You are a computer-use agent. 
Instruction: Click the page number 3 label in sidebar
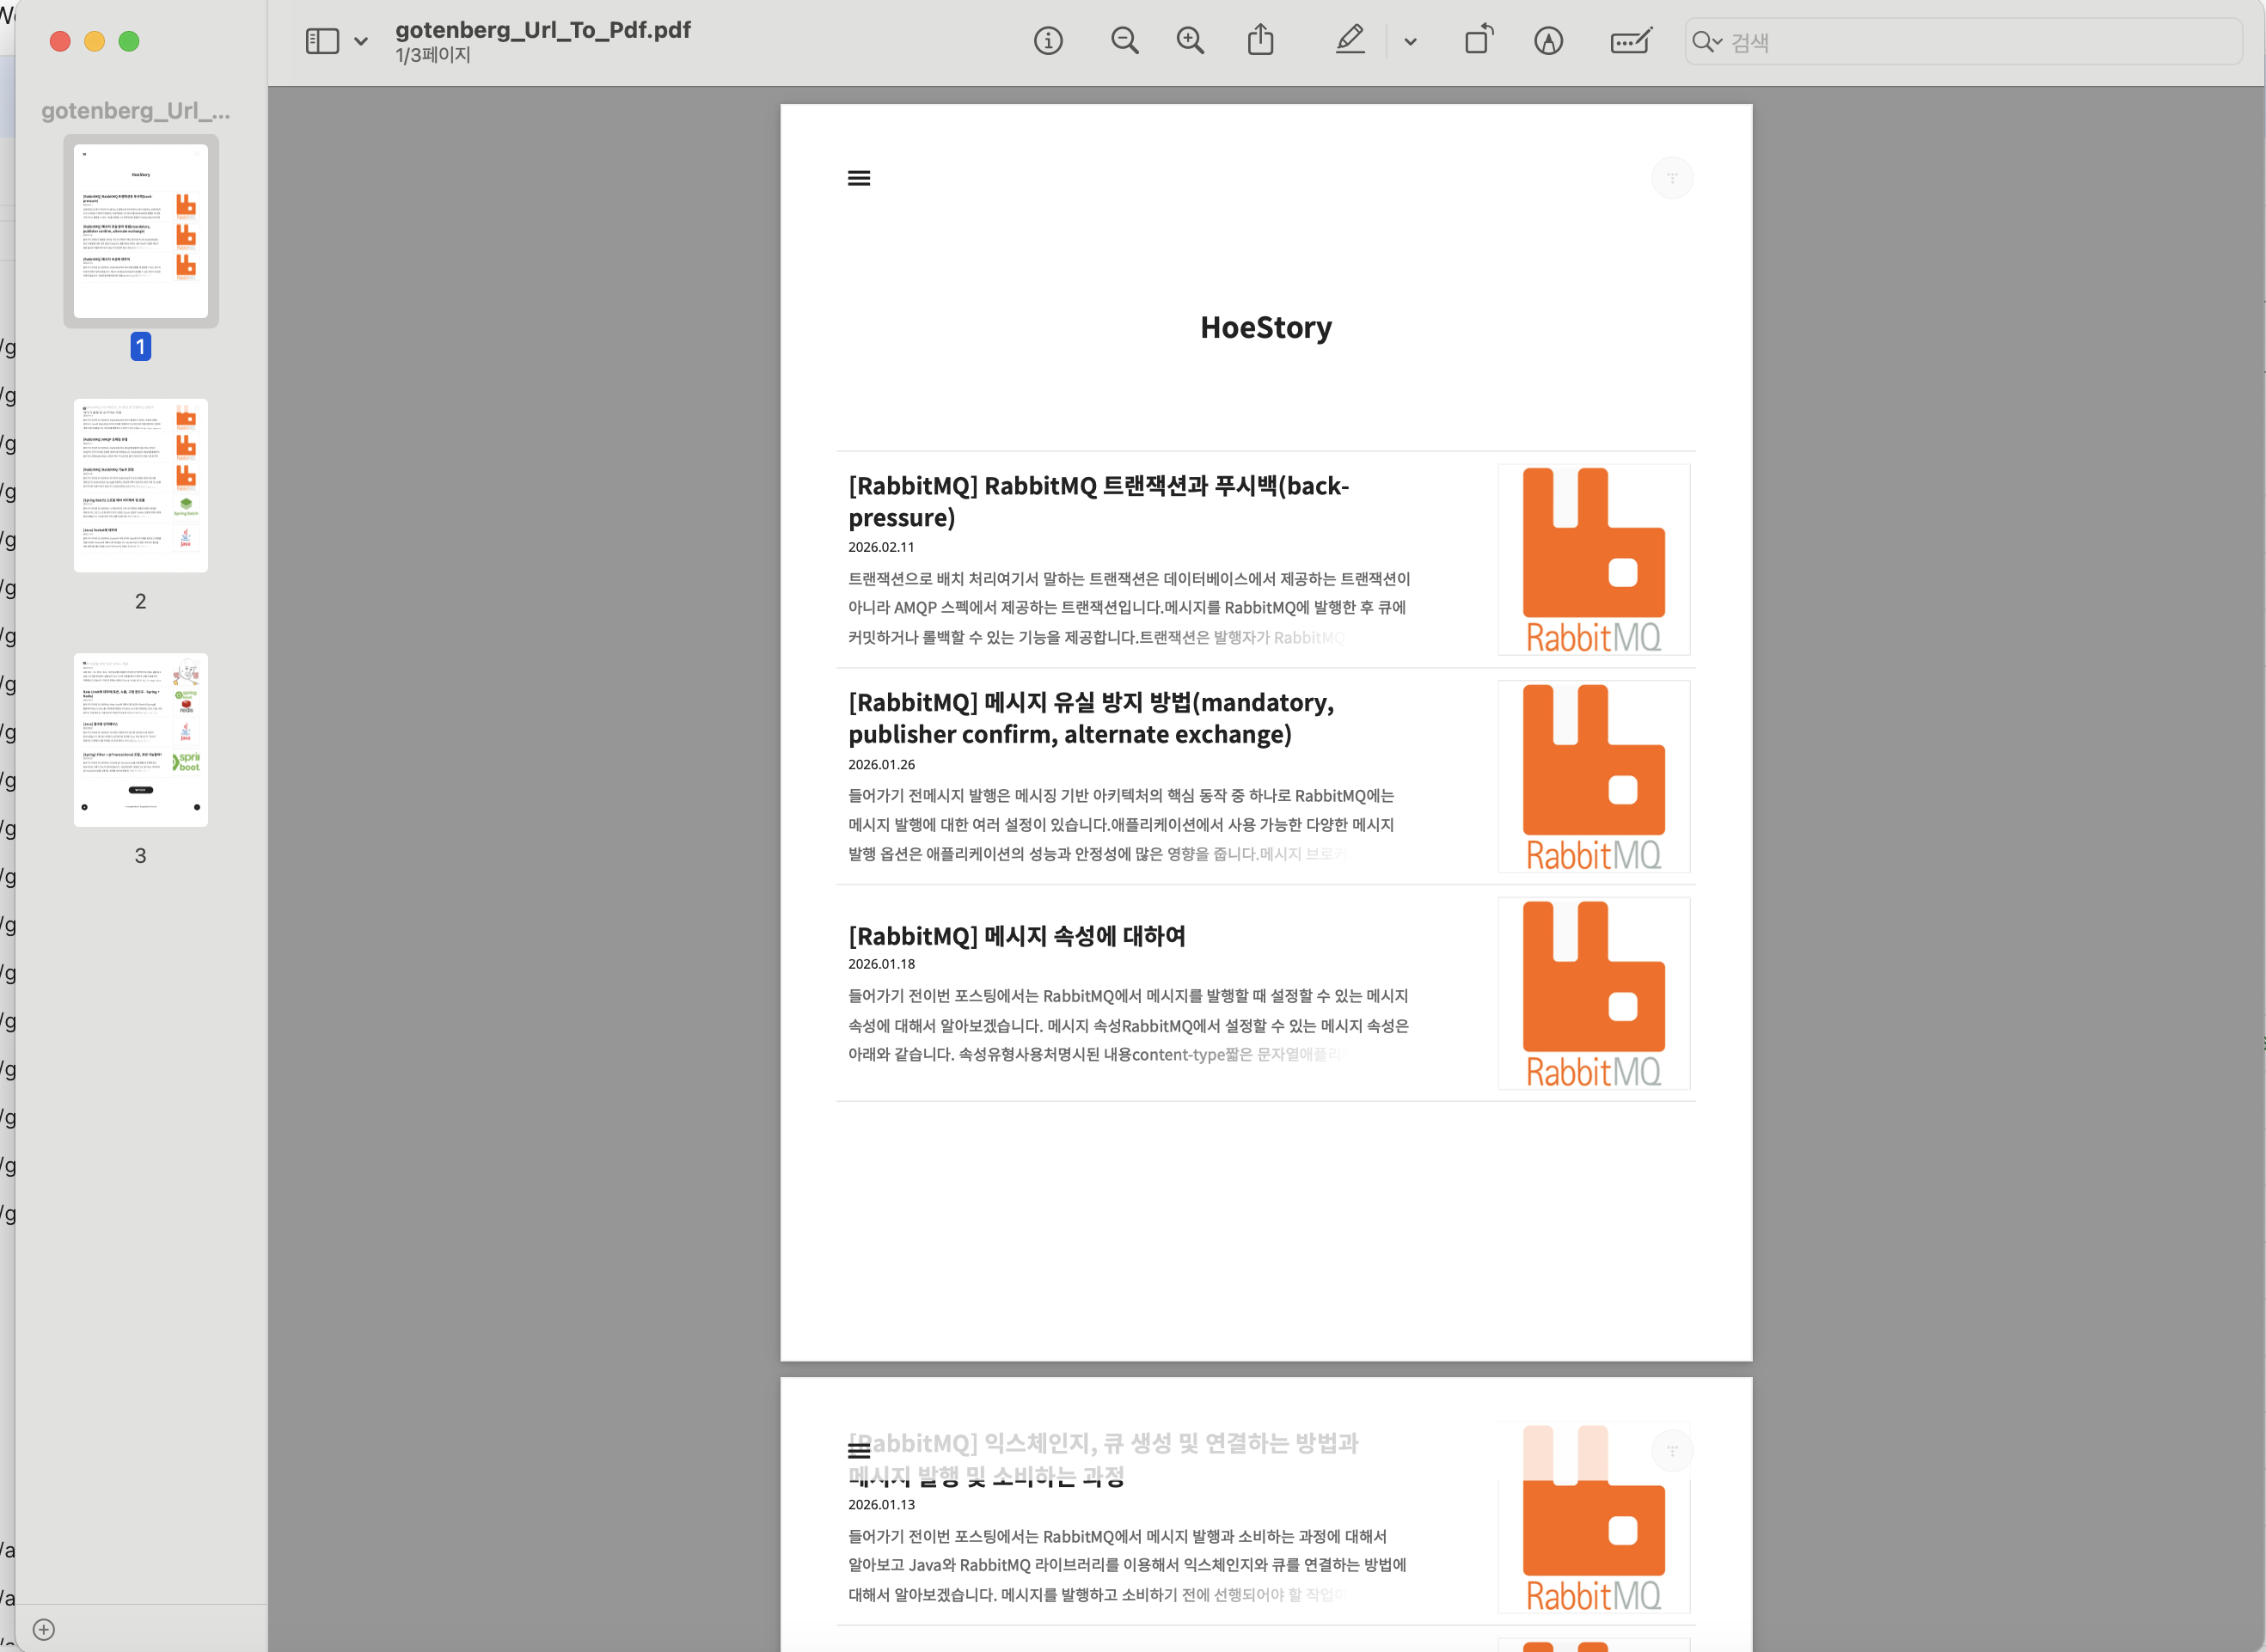141,856
